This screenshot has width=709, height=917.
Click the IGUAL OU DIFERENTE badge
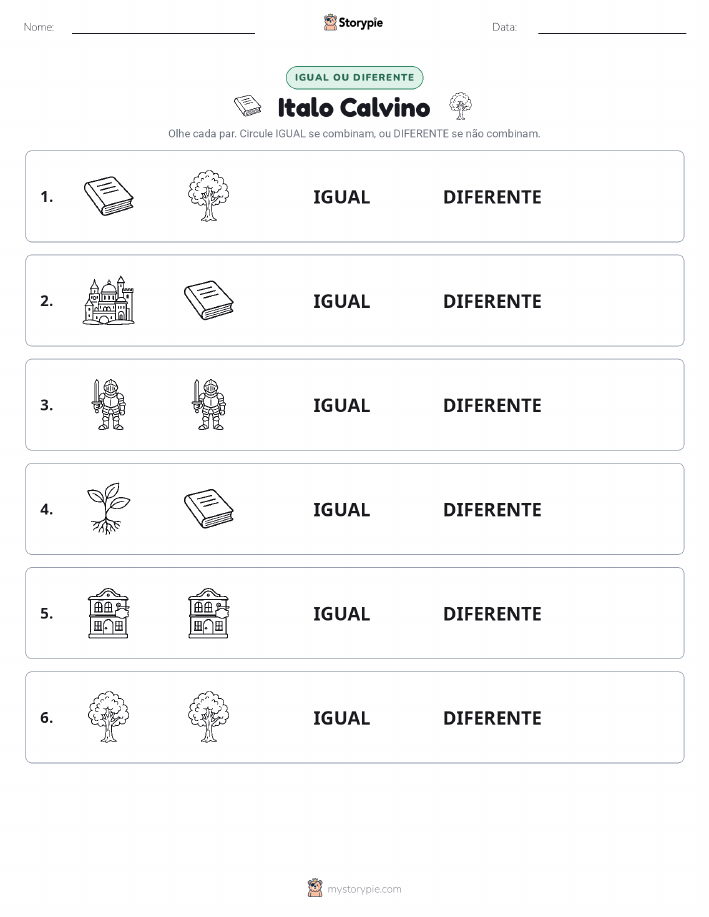pos(354,77)
